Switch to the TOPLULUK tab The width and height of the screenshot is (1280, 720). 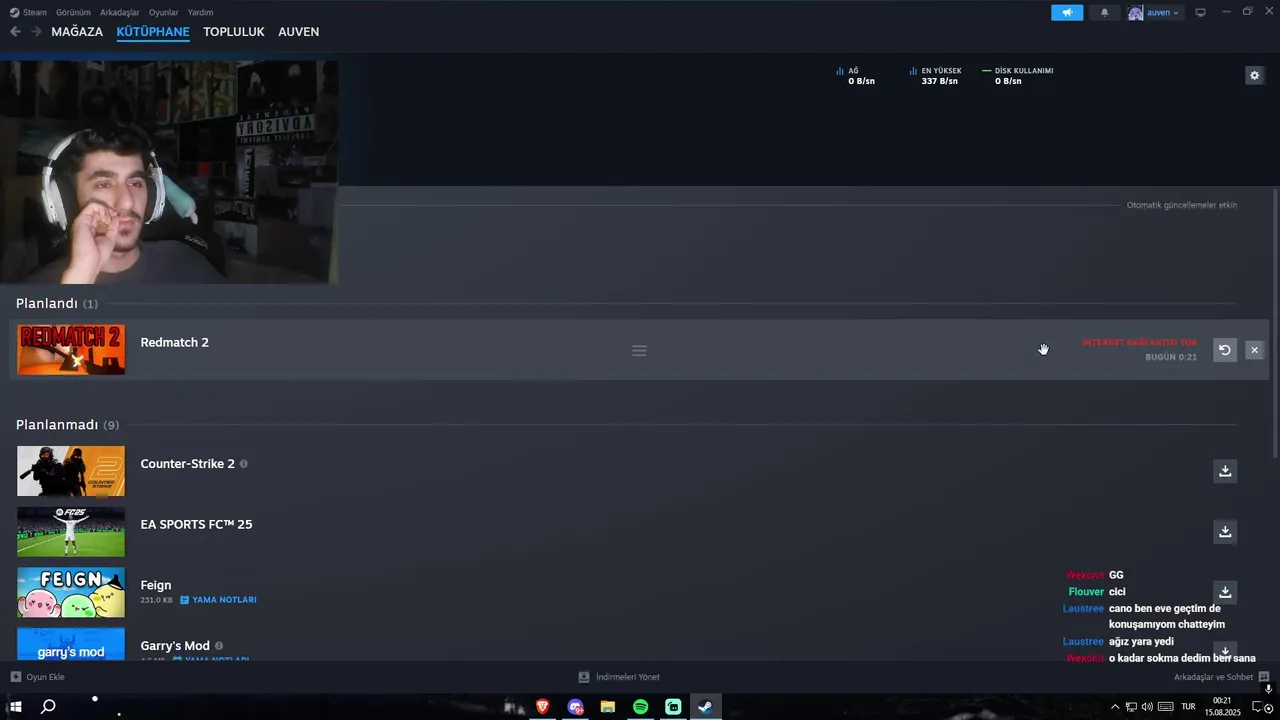[234, 32]
